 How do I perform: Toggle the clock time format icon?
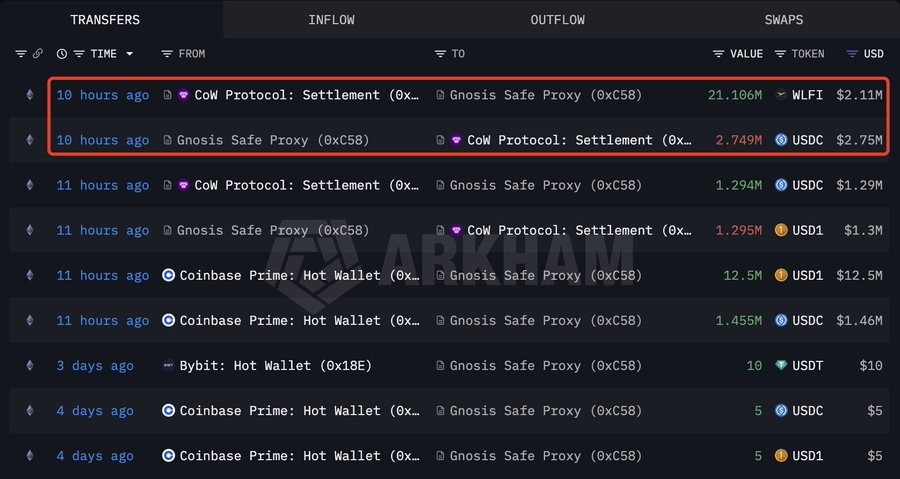click(62, 54)
